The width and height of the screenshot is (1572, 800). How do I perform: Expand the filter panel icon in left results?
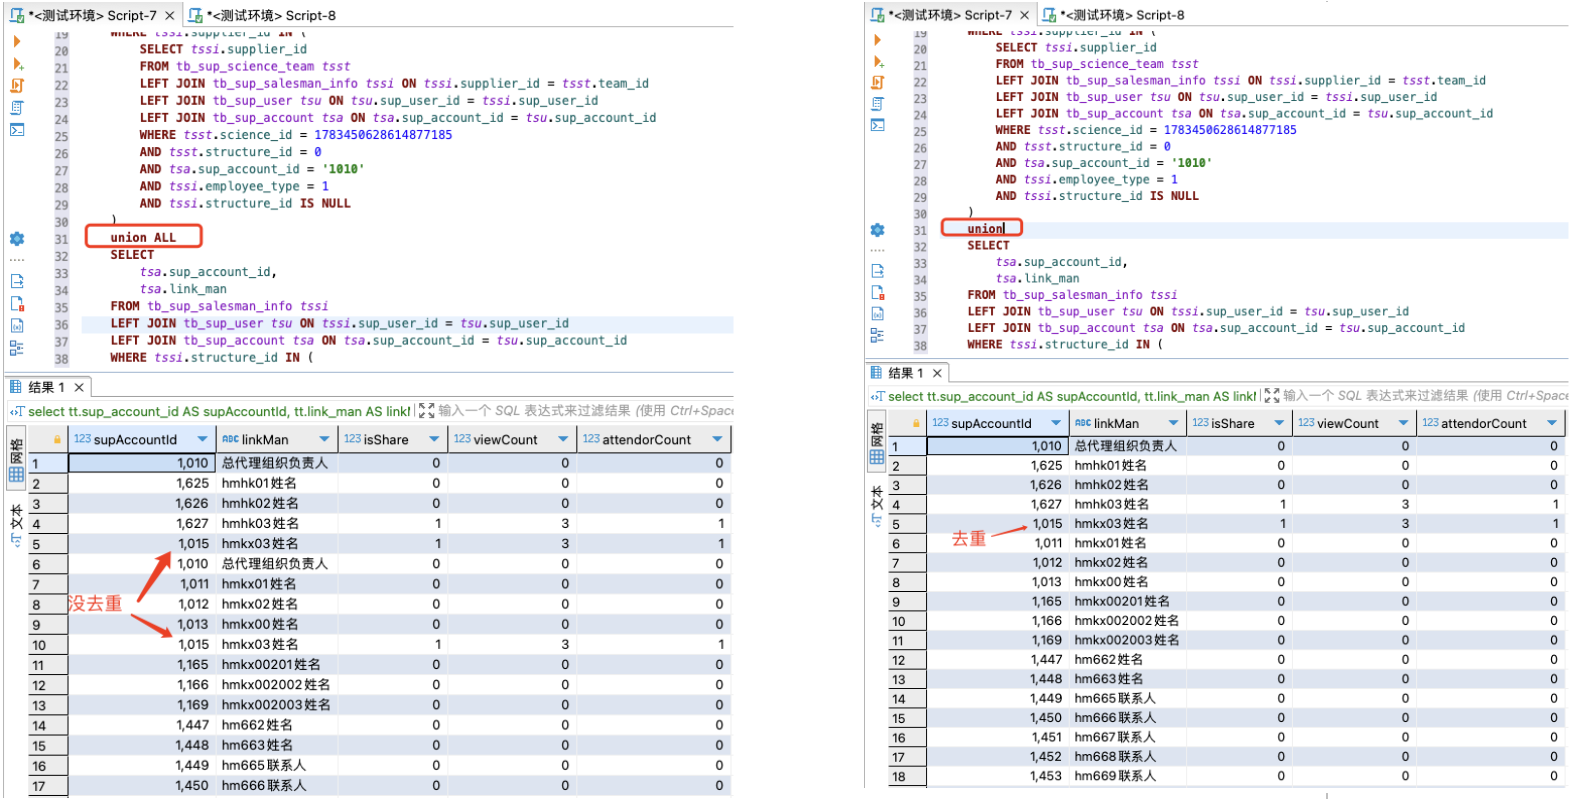426,411
